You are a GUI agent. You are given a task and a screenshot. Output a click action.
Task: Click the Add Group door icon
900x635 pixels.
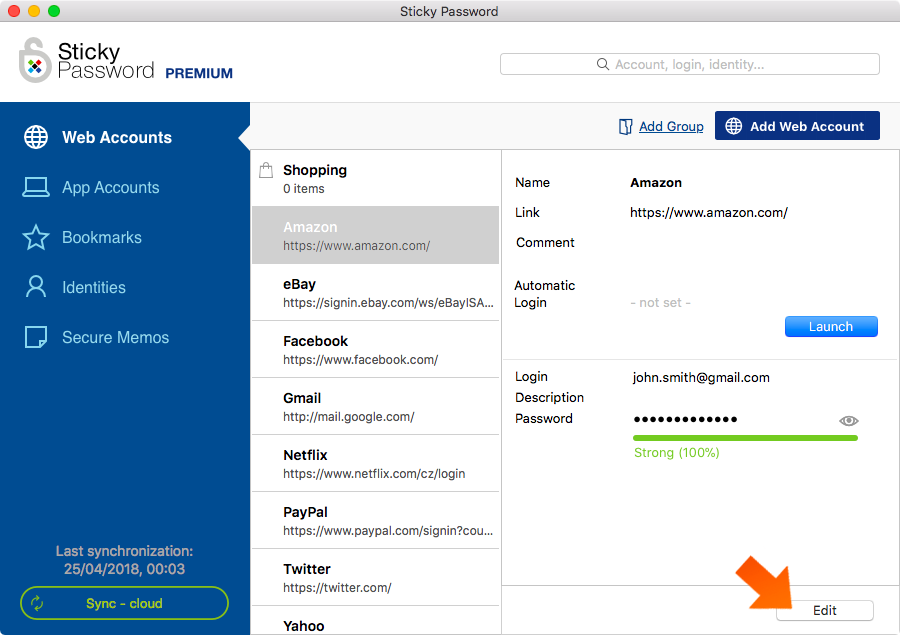pyautogui.click(x=625, y=126)
